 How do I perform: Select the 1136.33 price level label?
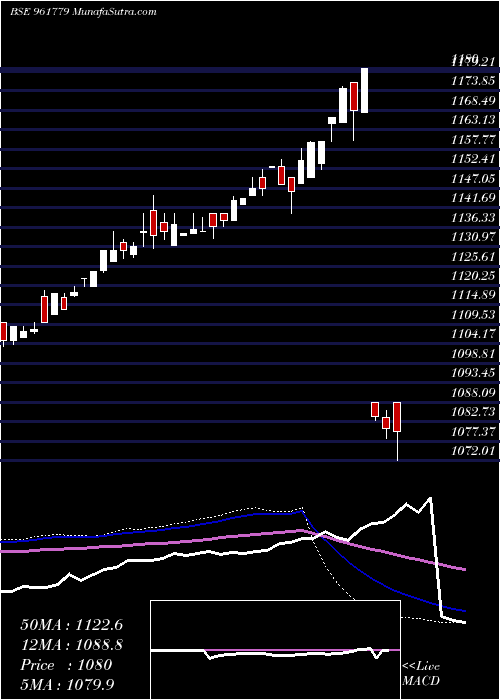(x=473, y=217)
